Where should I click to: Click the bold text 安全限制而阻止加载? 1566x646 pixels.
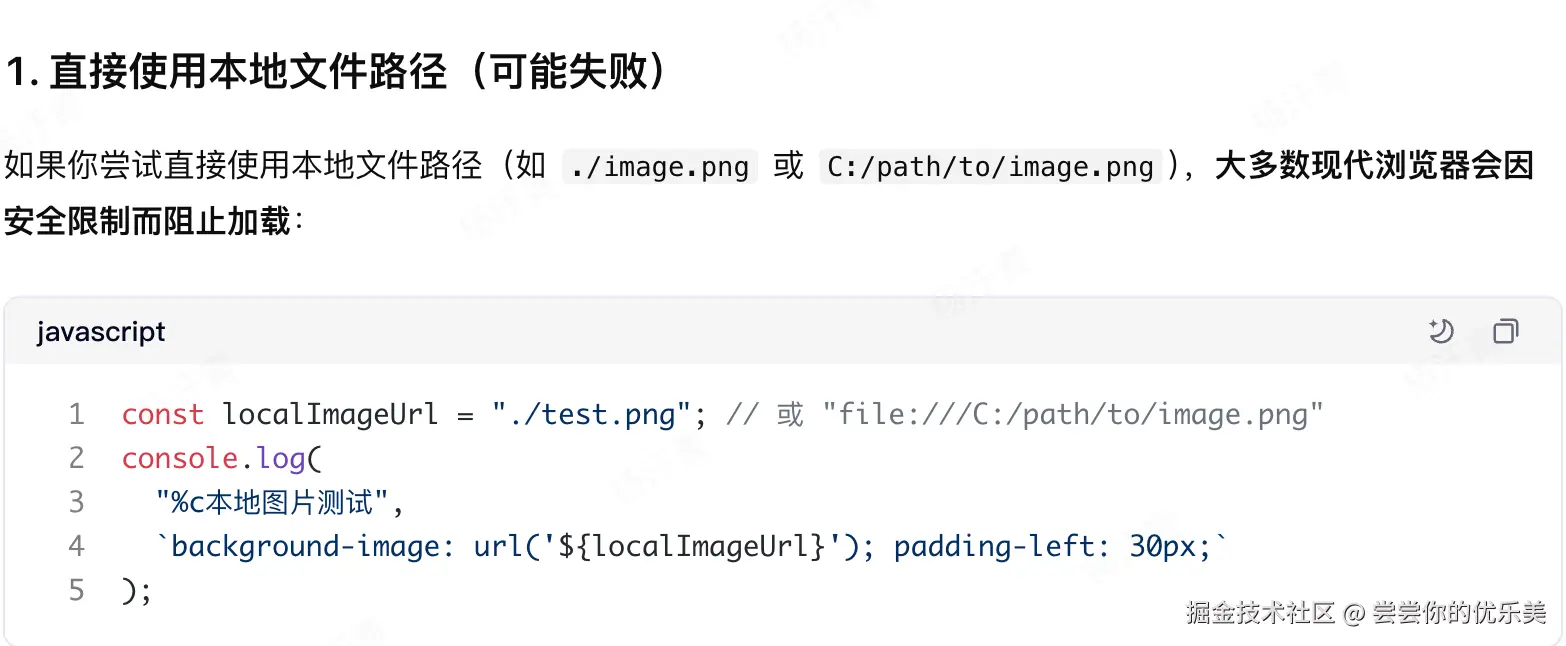146,221
